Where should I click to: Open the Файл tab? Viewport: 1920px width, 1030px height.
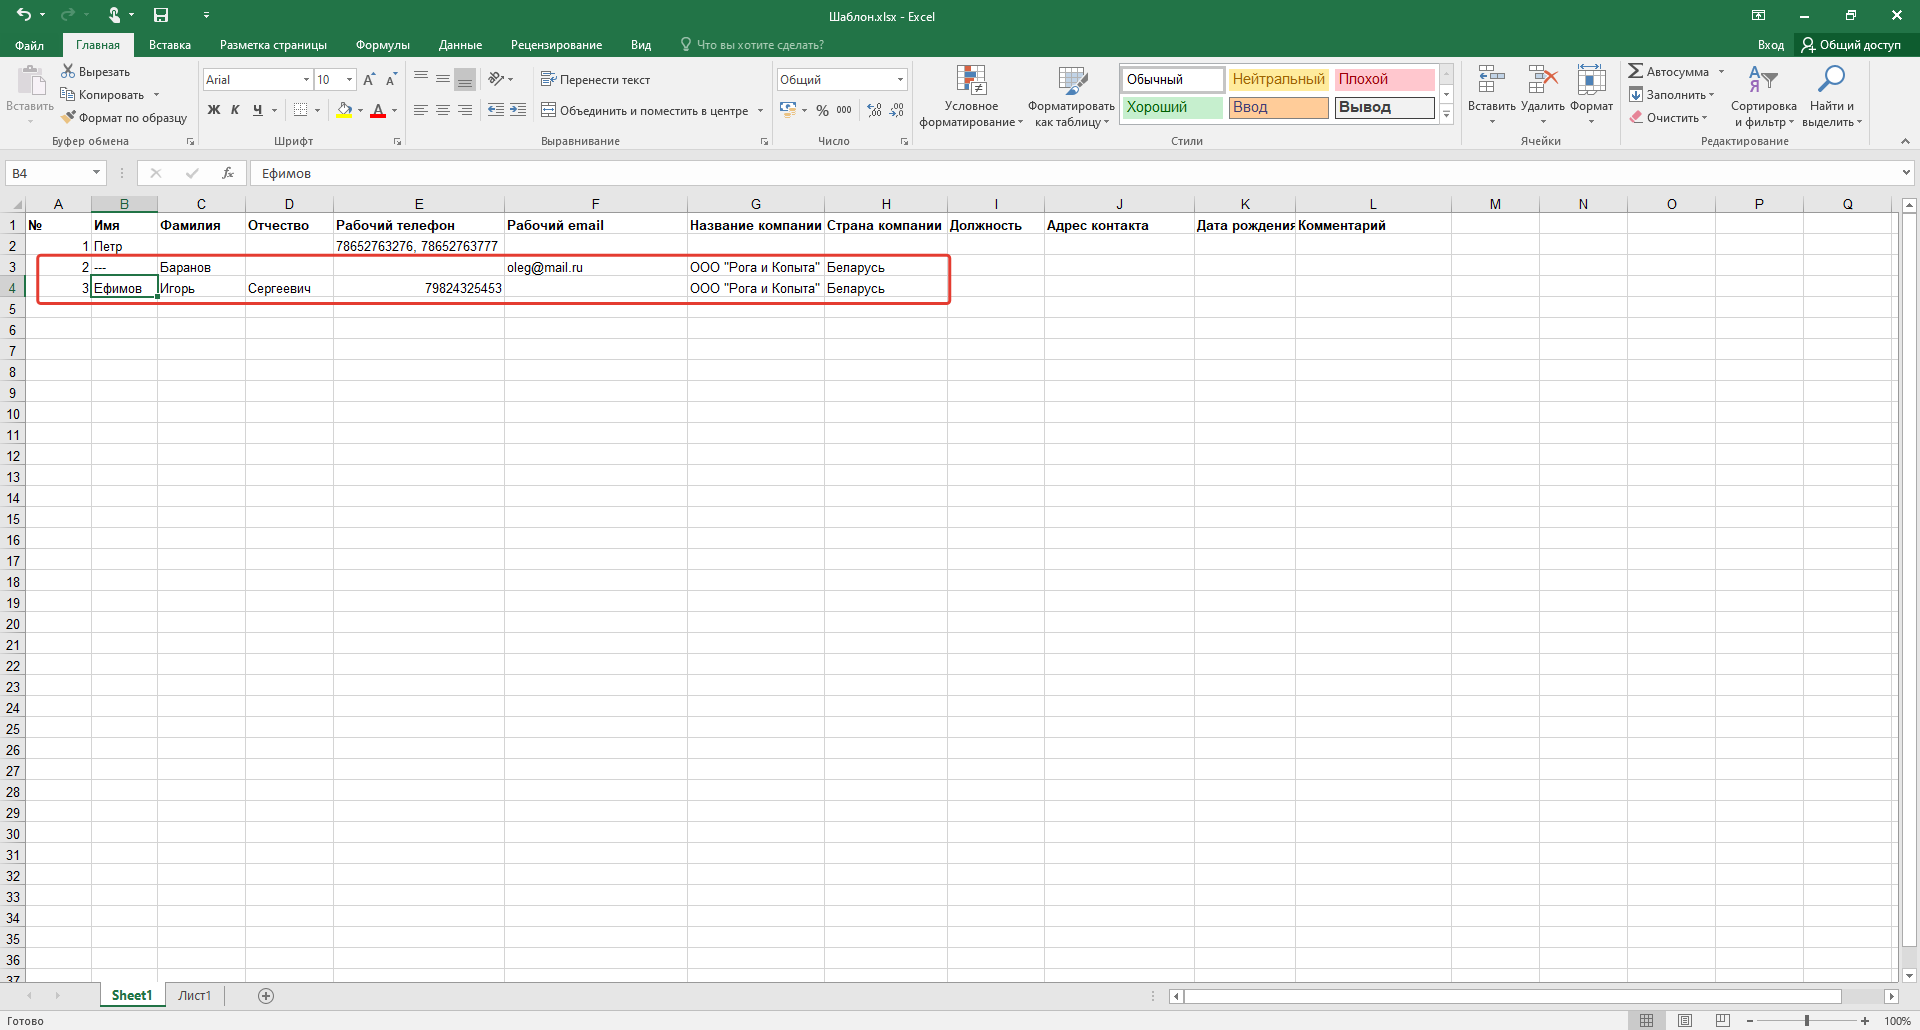coord(29,45)
